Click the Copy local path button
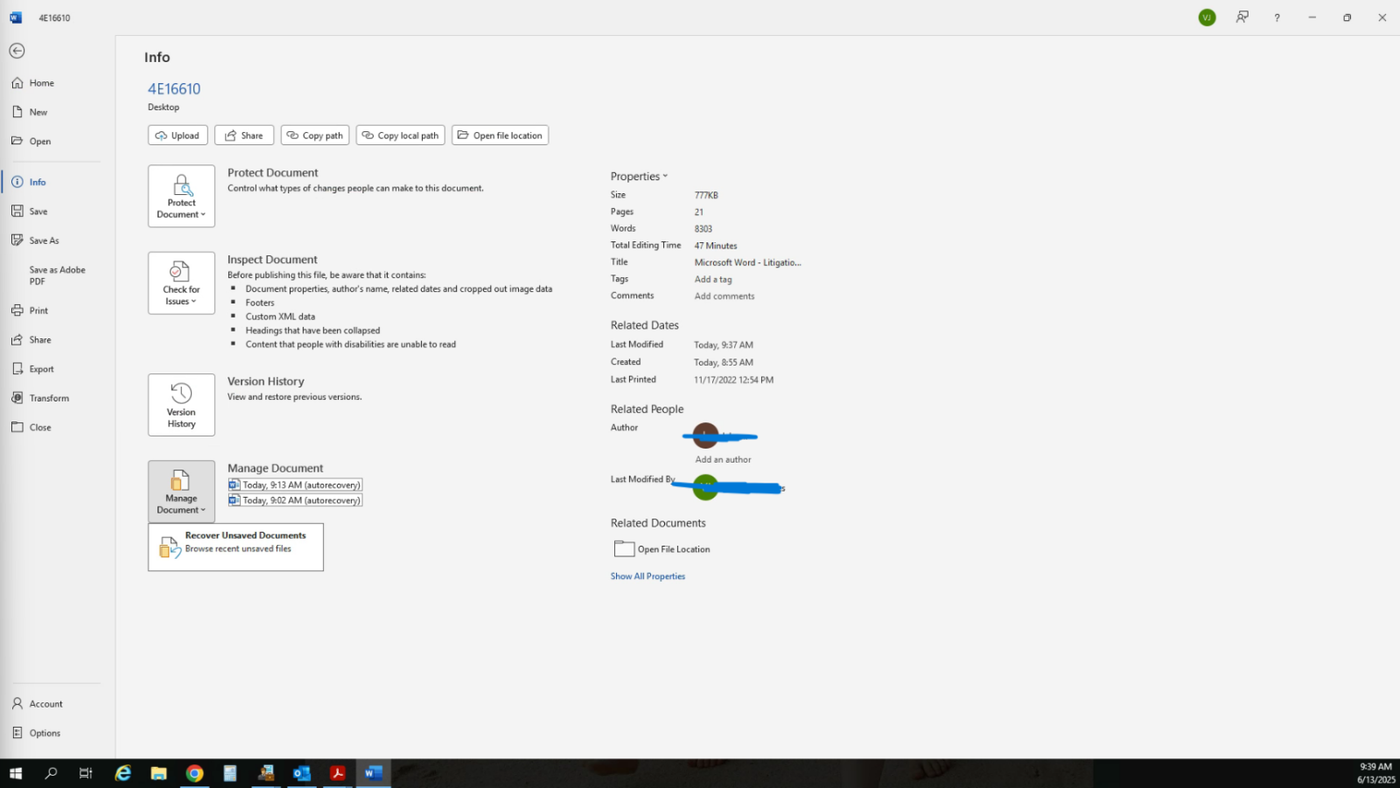Screen dimensions: 1400x788 400,135
